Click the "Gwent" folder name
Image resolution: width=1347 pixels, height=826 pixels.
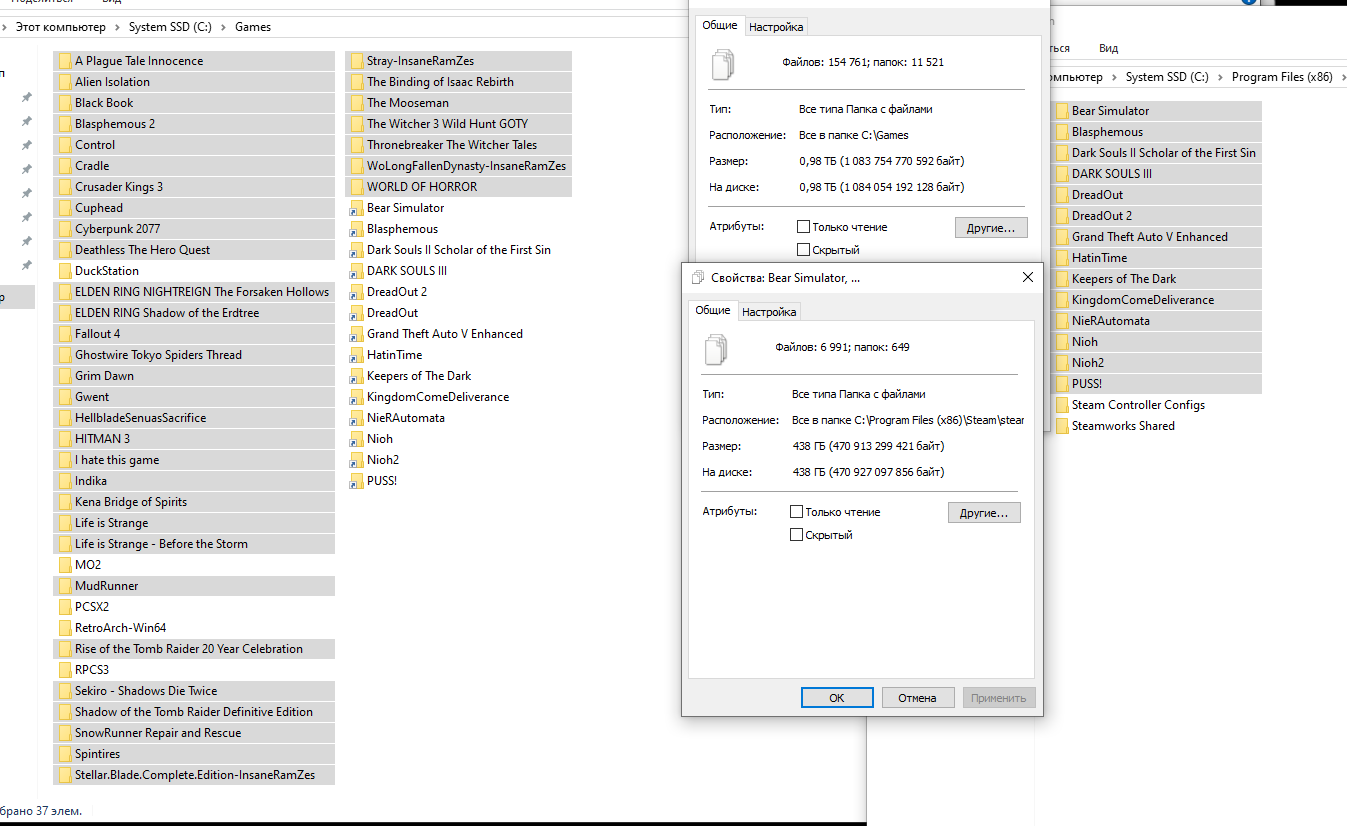pos(92,397)
